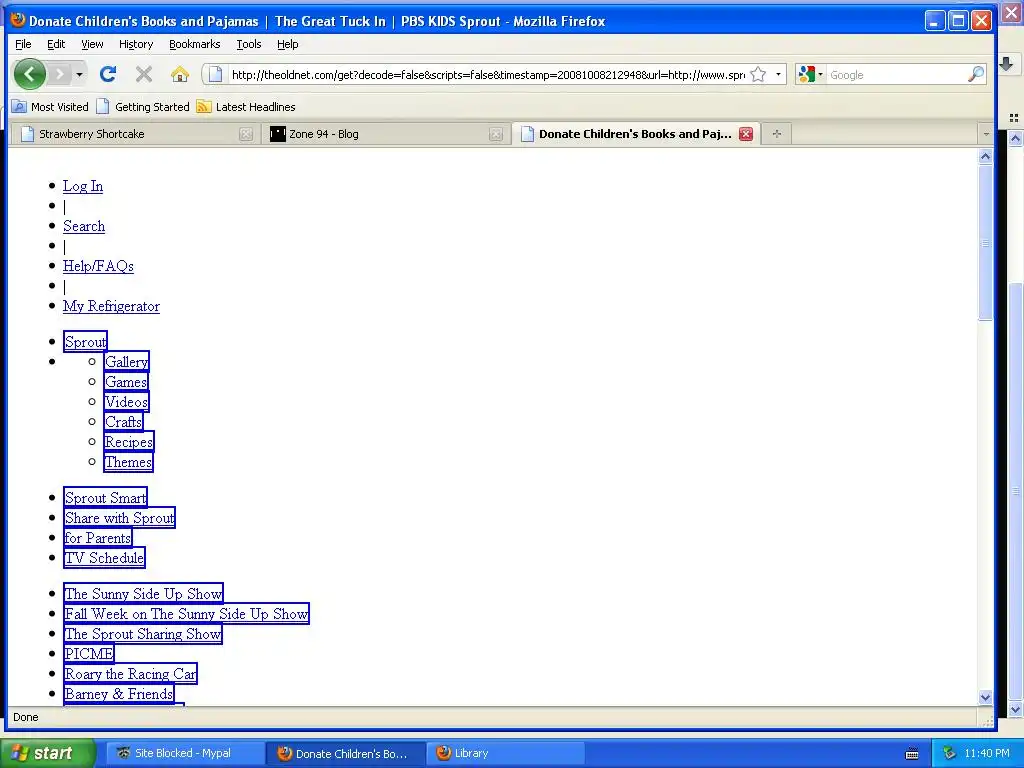Click the address bar URL field
Screen dimensions: 1024x768
tap(488, 74)
